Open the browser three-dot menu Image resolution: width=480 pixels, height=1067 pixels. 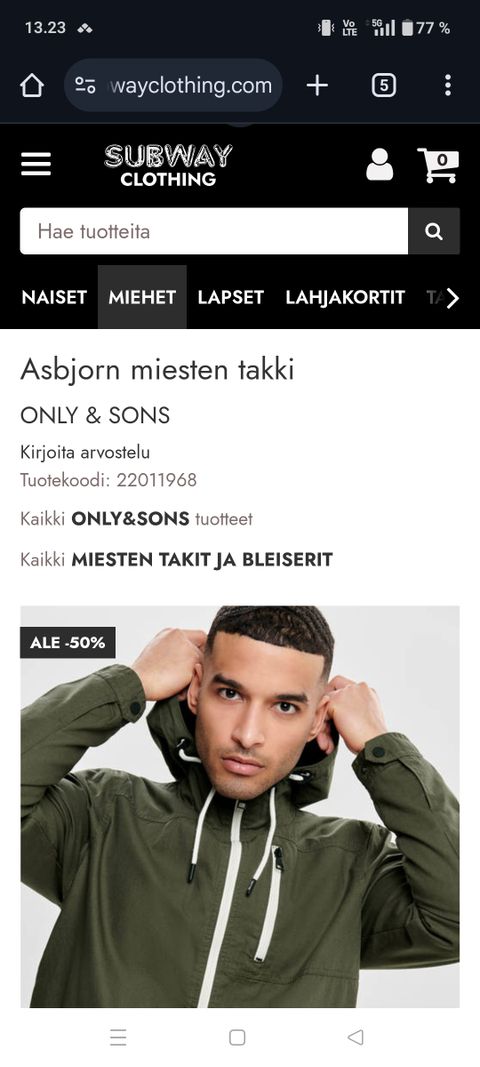pos(447,85)
